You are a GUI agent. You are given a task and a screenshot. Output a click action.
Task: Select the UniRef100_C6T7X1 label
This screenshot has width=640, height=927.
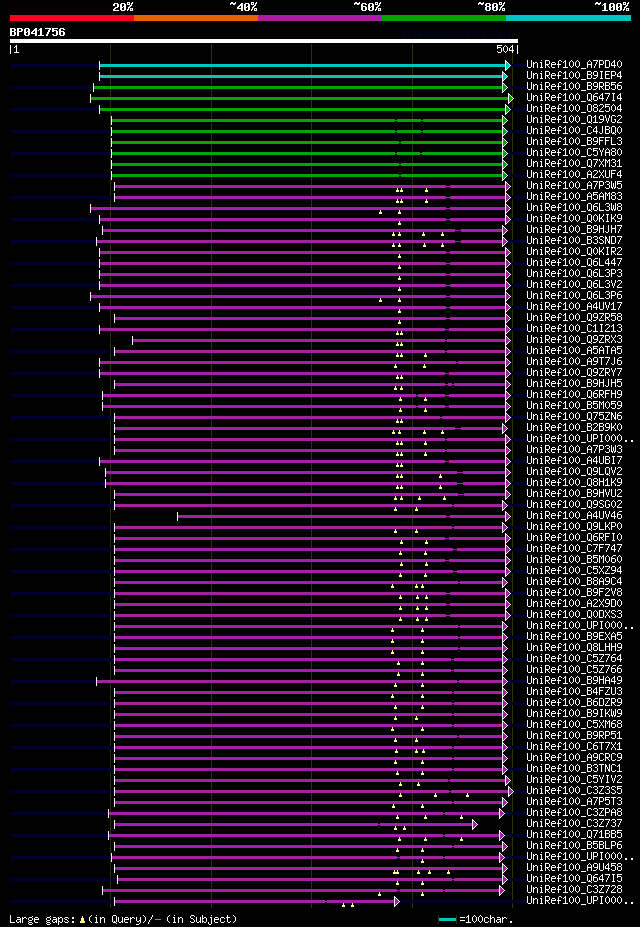coord(574,747)
